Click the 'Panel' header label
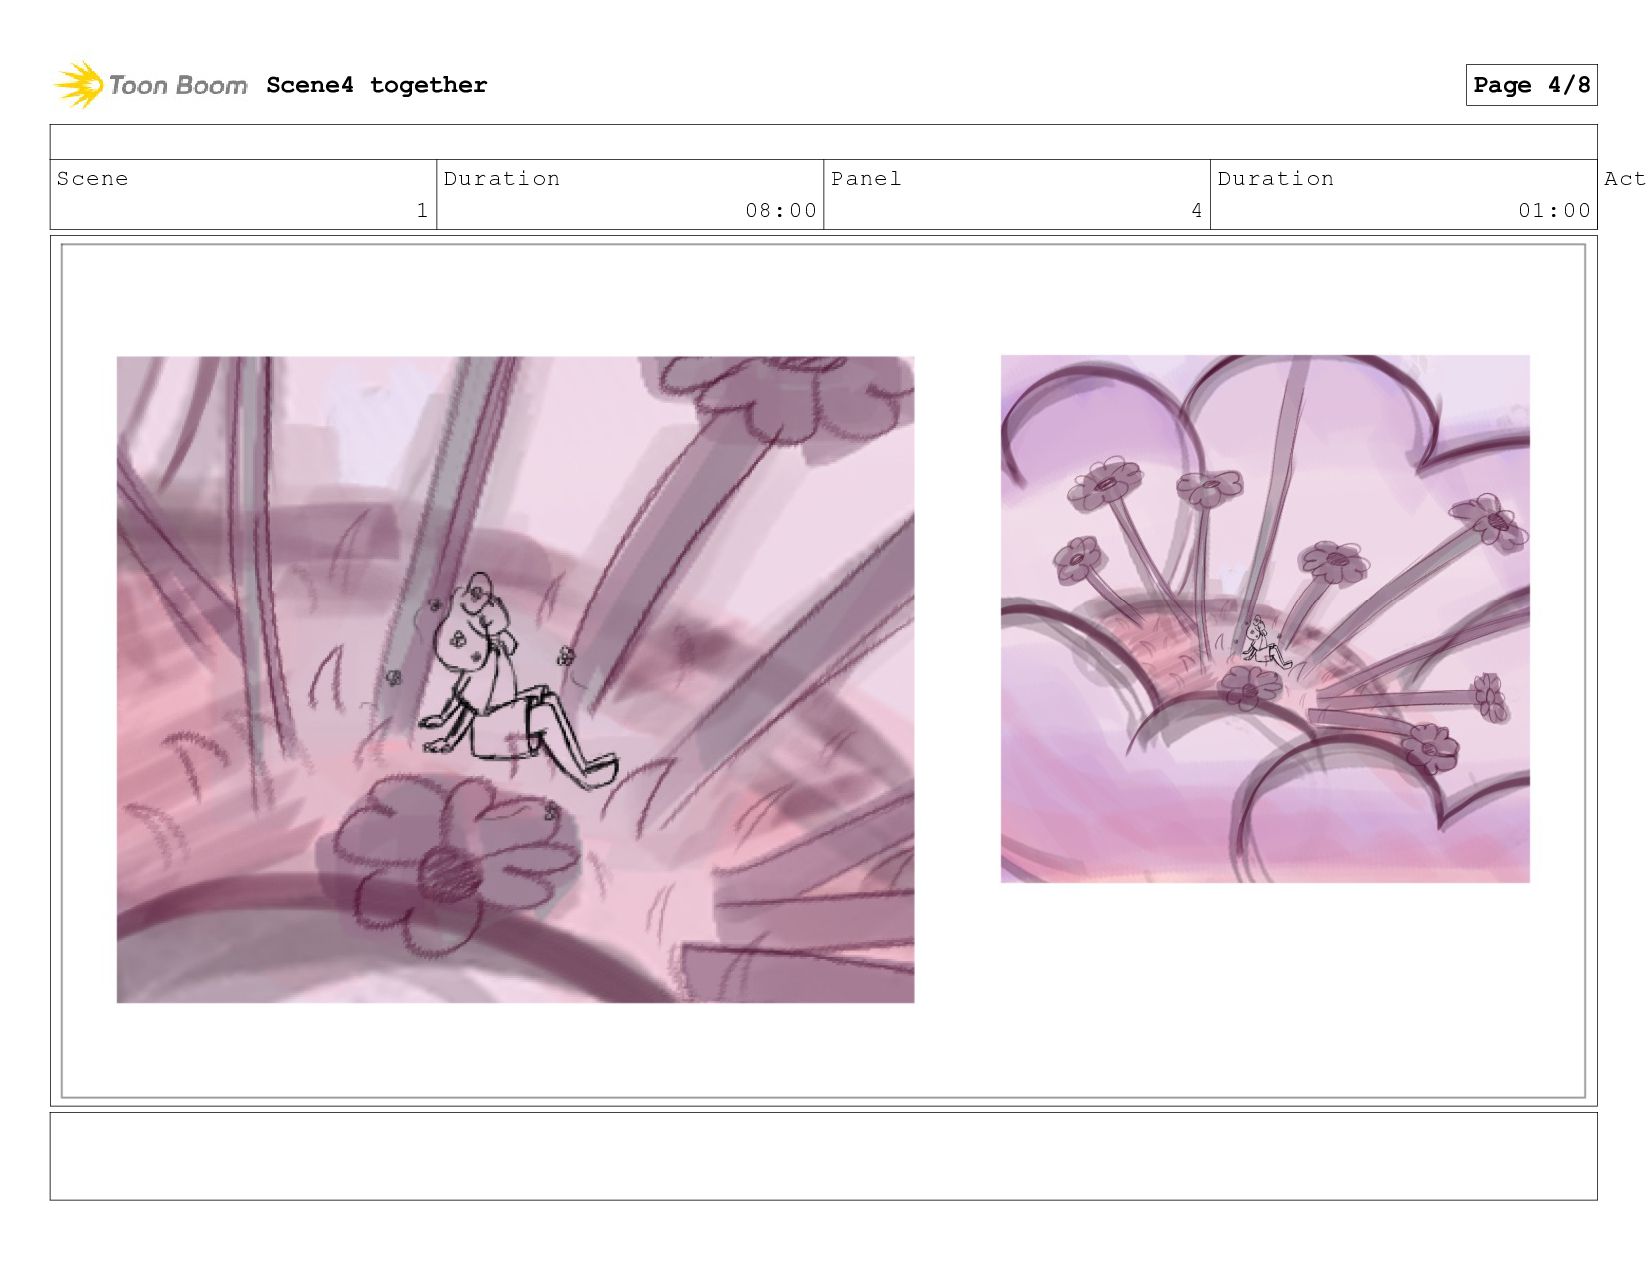The image size is (1650, 1275). coord(866,179)
